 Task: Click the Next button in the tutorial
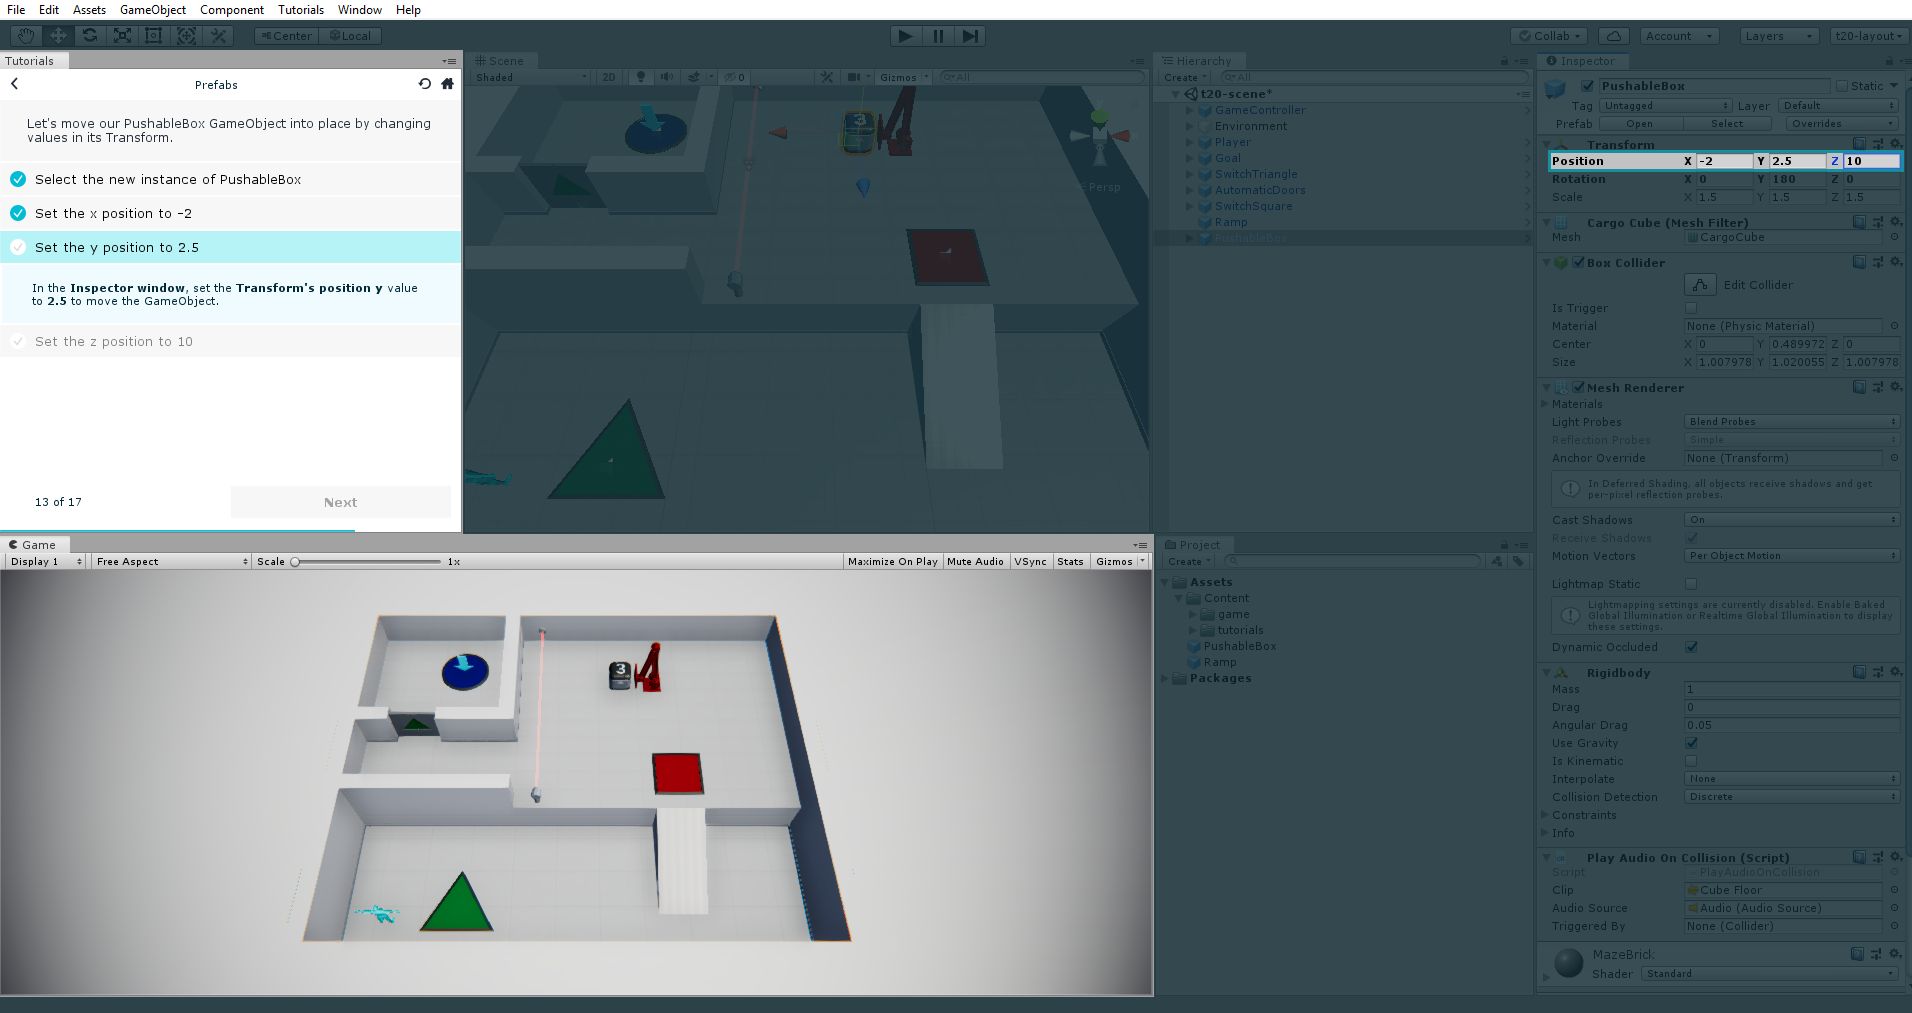point(340,501)
